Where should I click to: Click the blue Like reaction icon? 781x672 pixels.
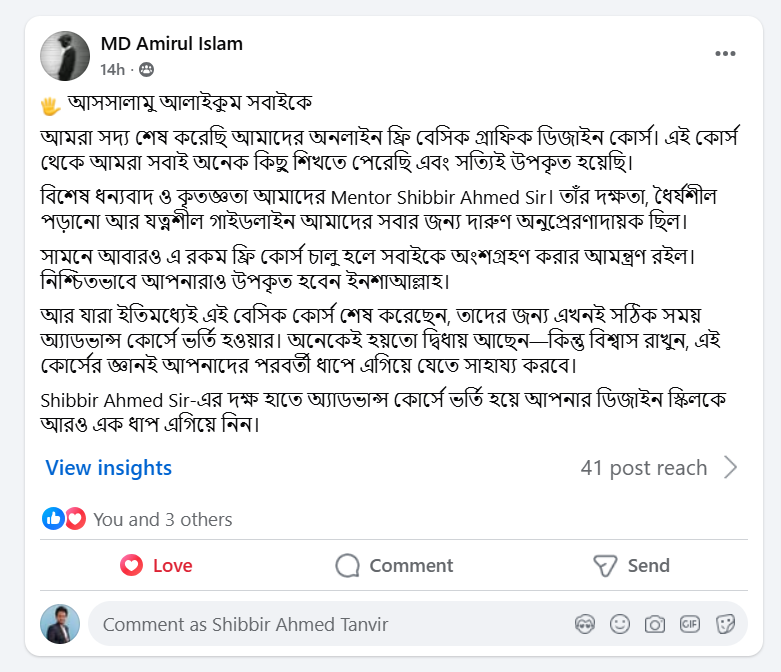tap(53, 519)
